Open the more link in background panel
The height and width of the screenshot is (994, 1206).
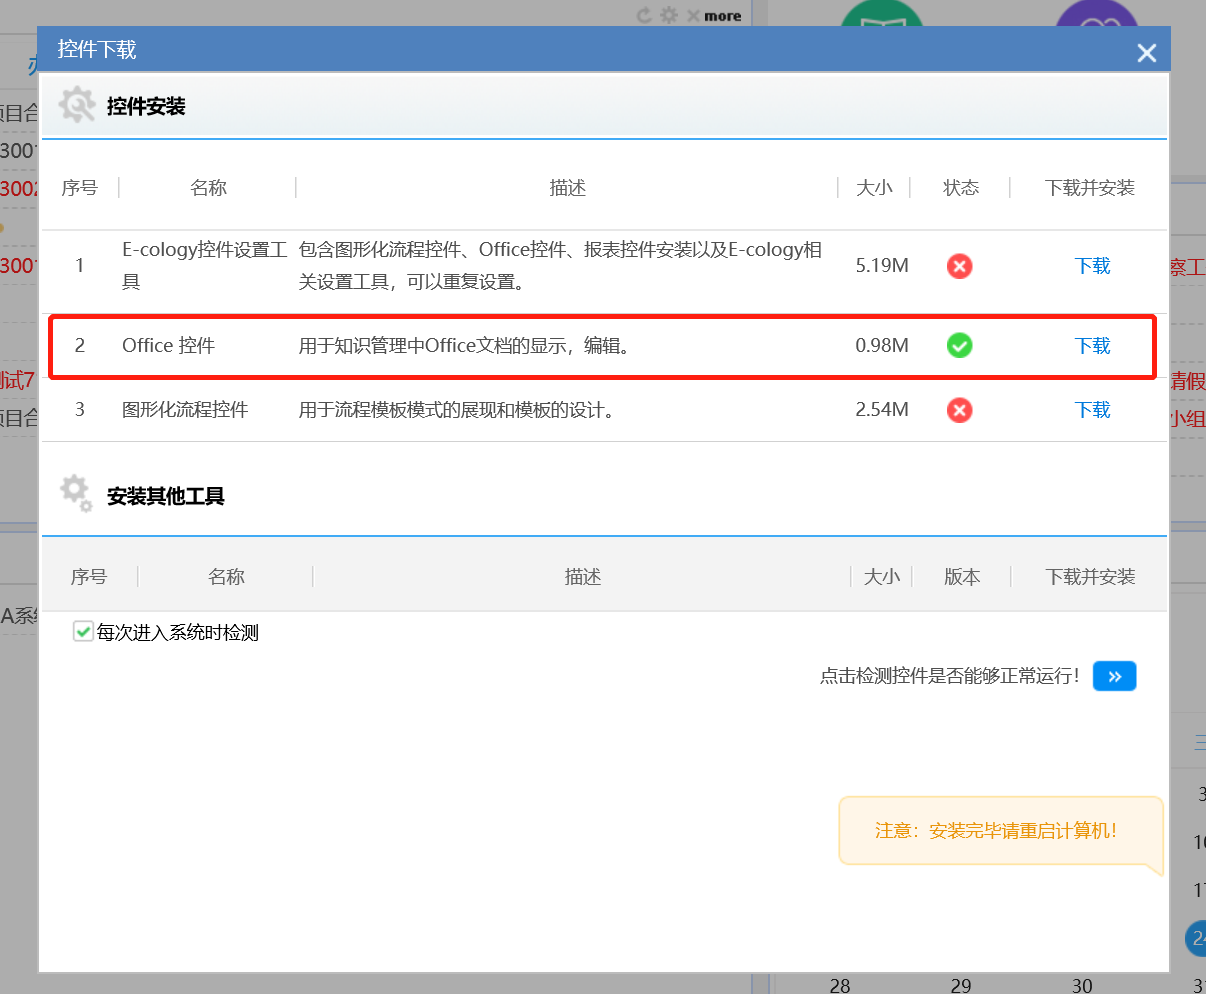pyautogui.click(x=722, y=16)
